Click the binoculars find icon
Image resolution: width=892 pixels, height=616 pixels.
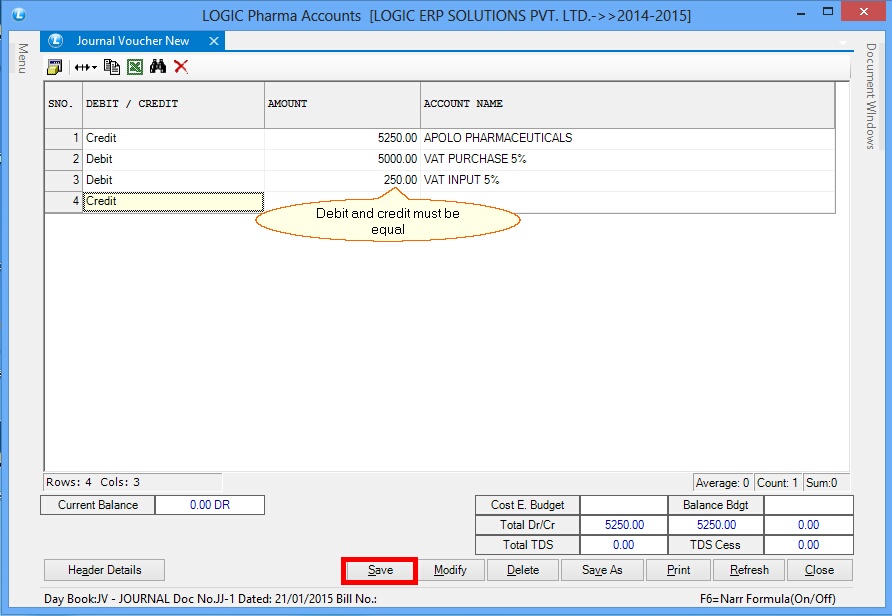pos(158,67)
